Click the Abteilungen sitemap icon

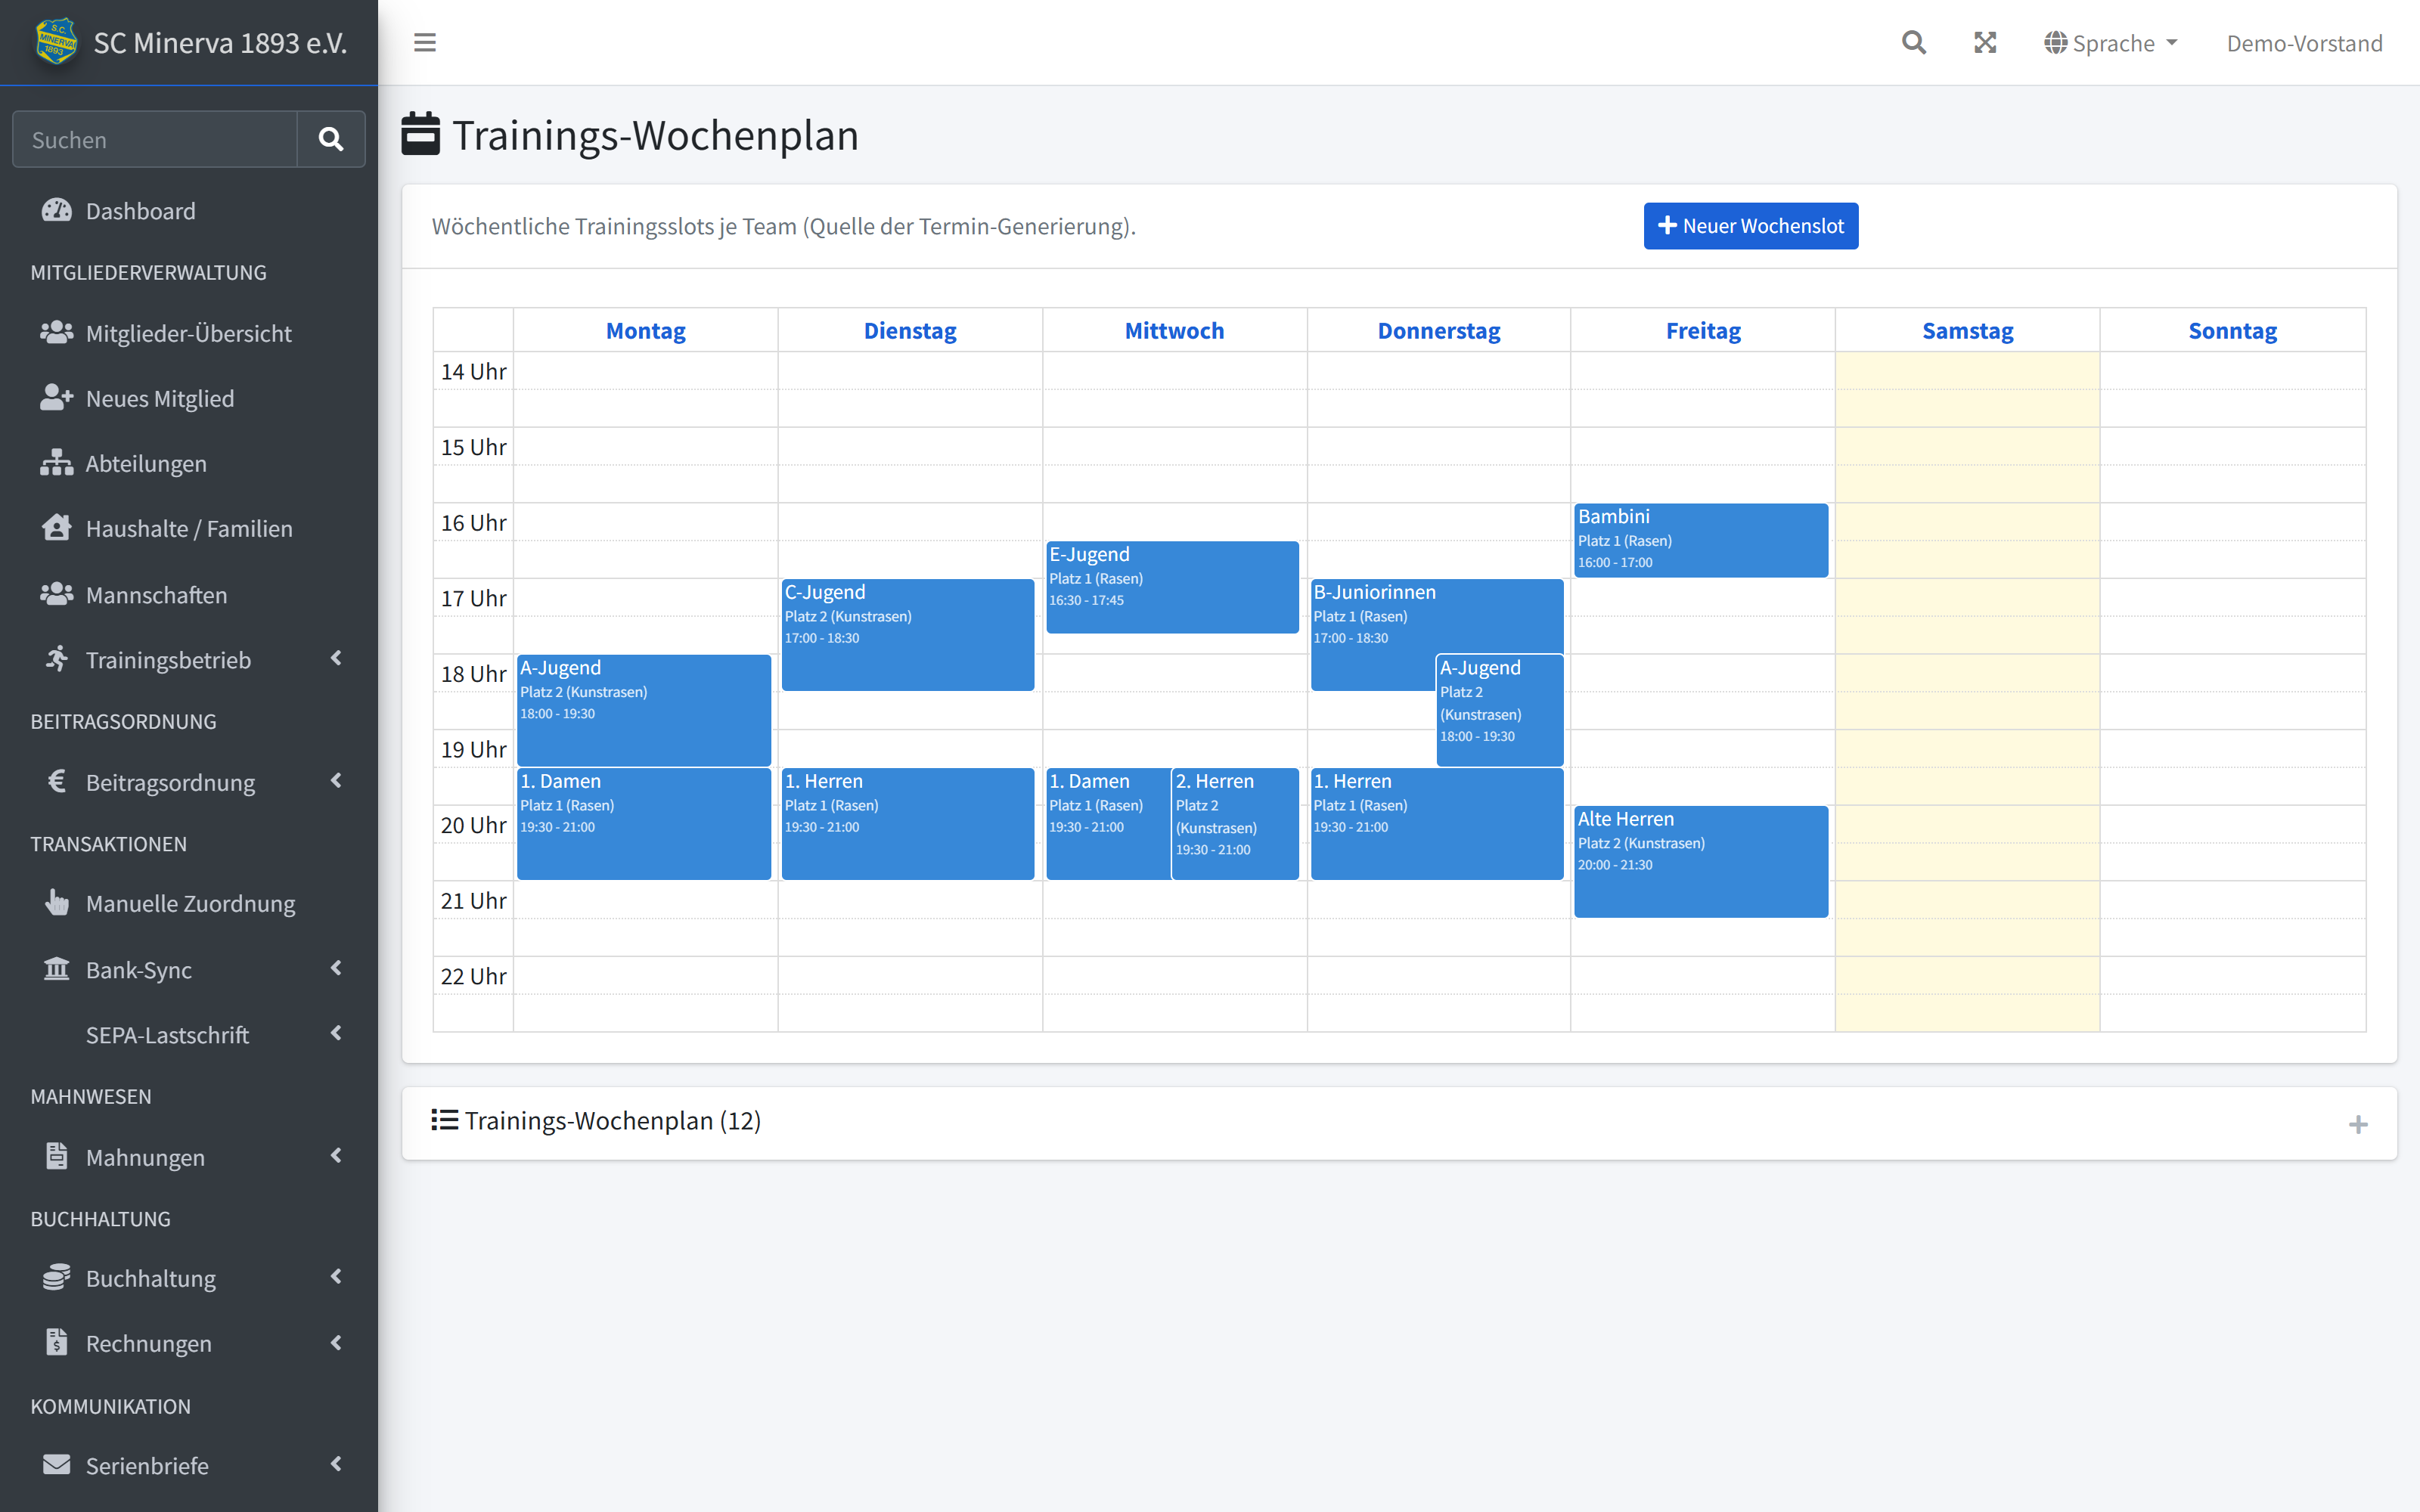click(57, 462)
